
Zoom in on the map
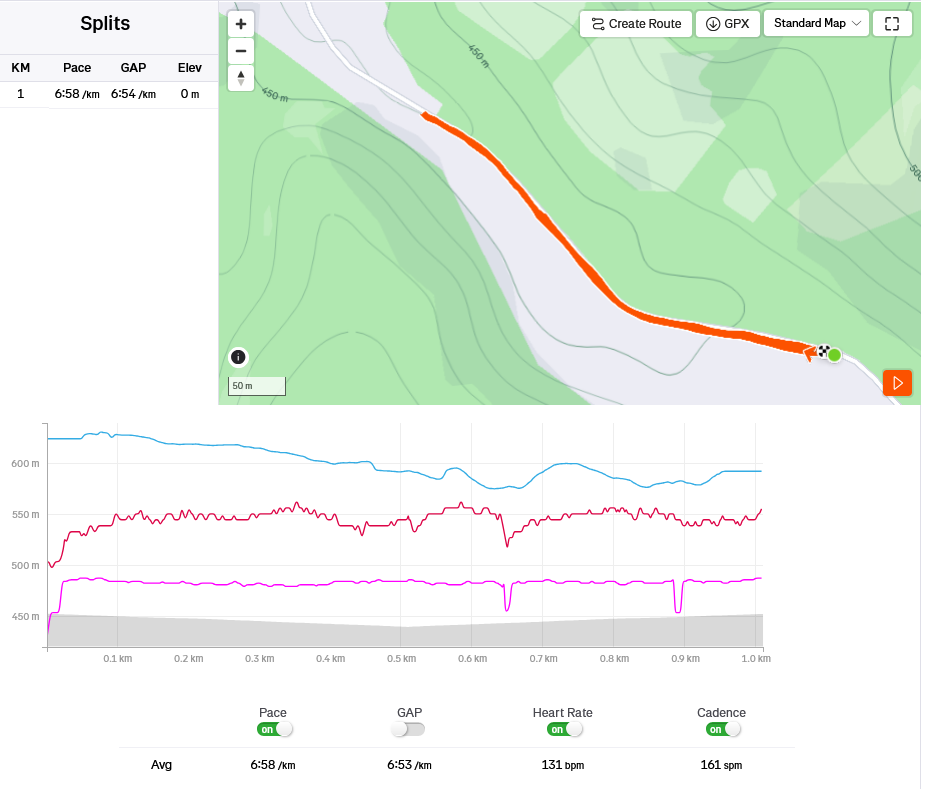pyautogui.click(x=241, y=24)
